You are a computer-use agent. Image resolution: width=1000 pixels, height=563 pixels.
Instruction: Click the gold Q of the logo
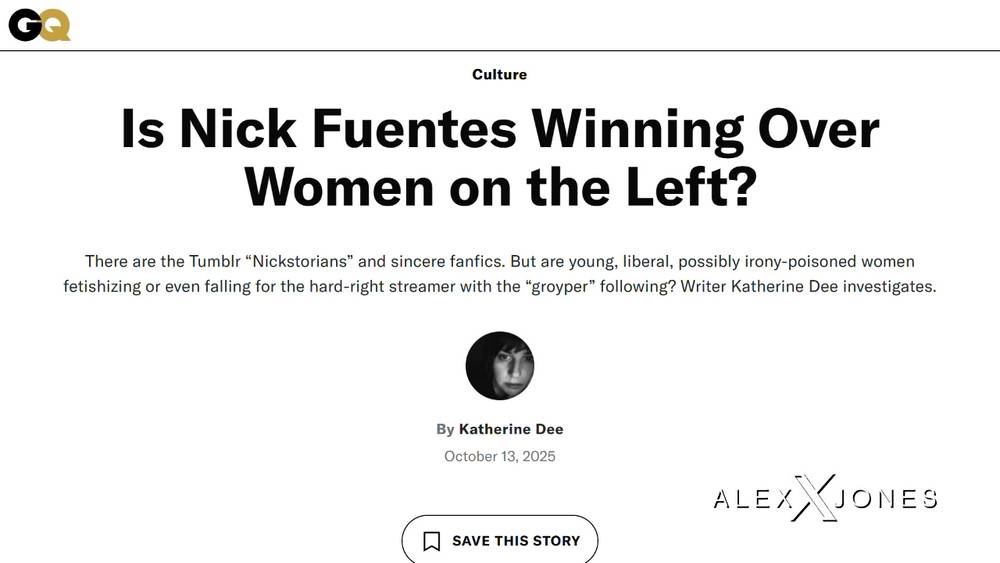coord(56,25)
